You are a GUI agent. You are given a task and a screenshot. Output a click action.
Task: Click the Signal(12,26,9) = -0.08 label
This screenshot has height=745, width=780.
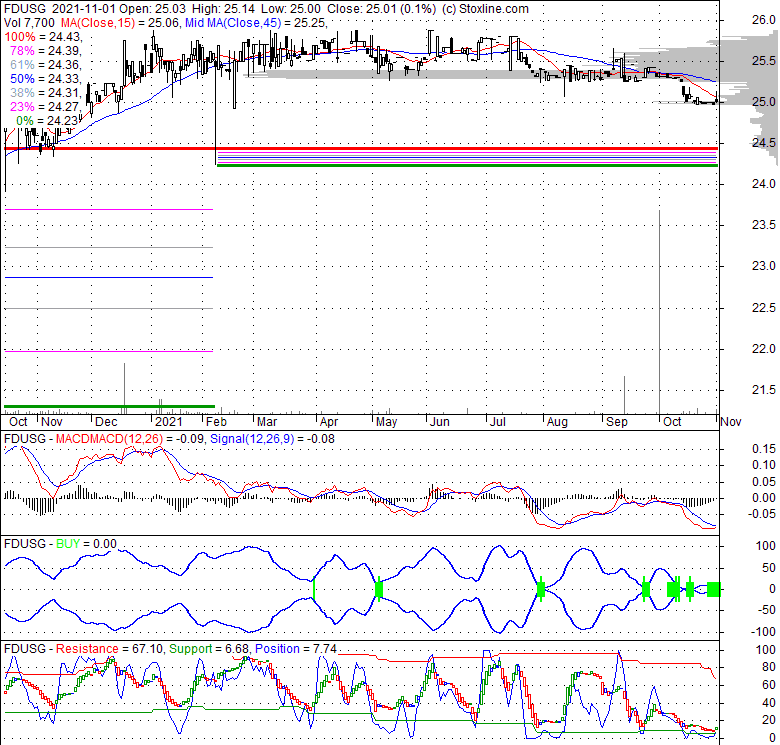[x=273, y=439]
